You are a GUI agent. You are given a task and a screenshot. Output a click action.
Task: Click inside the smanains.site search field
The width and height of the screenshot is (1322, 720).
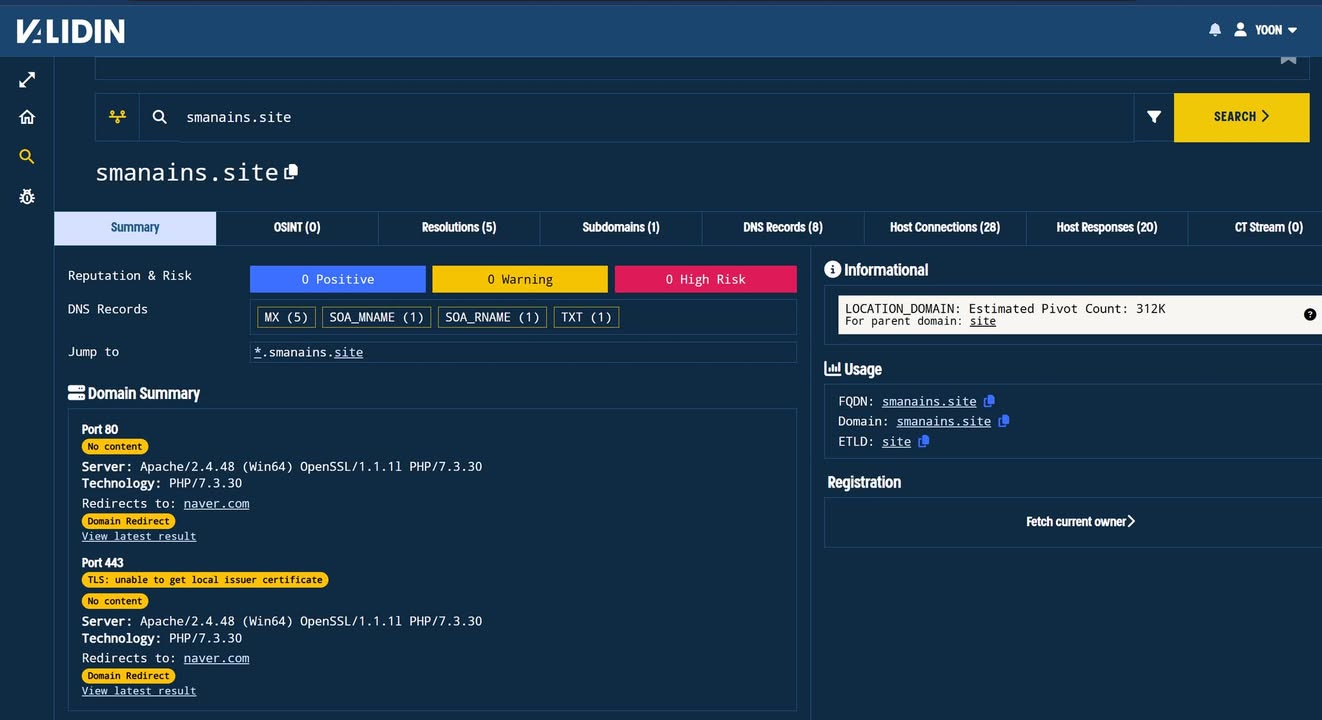coord(400,117)
